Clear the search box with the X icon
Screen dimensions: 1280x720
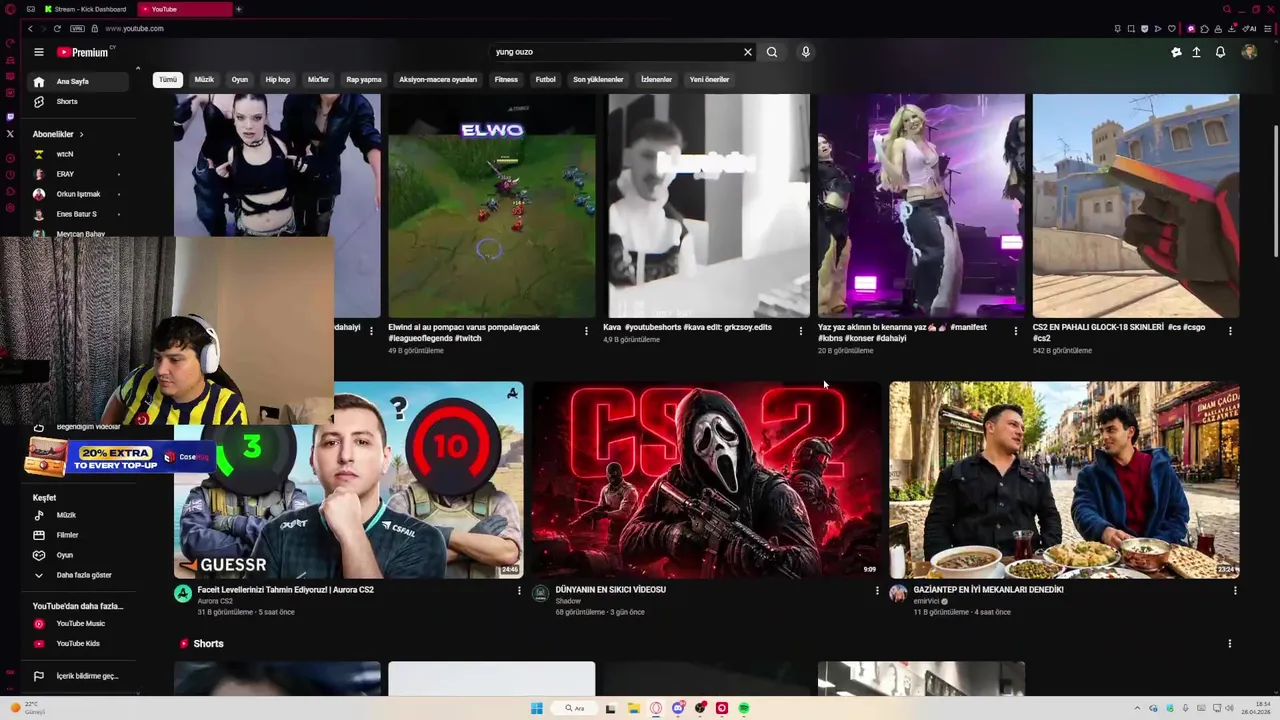coord(747,52)
